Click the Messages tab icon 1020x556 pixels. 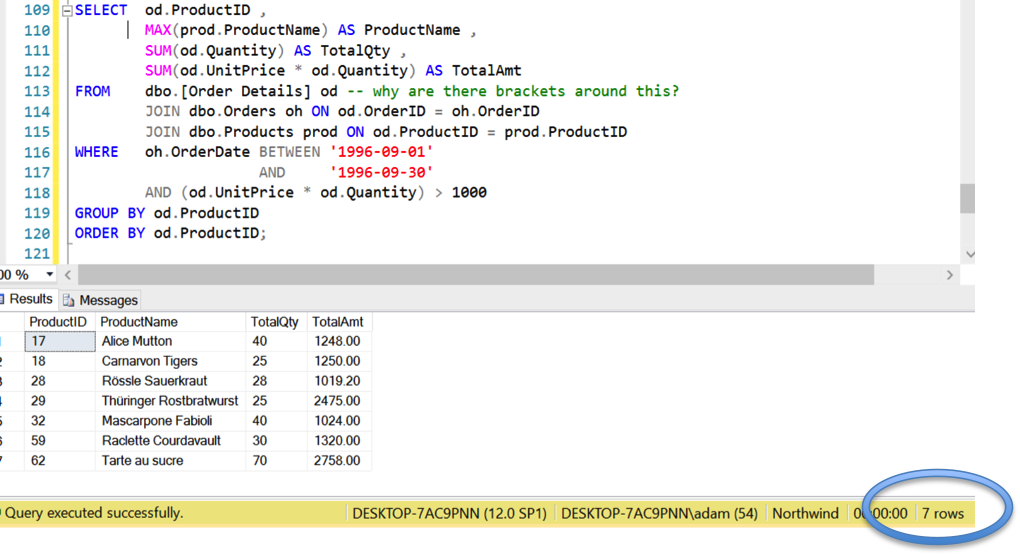[x=68, y=300]
